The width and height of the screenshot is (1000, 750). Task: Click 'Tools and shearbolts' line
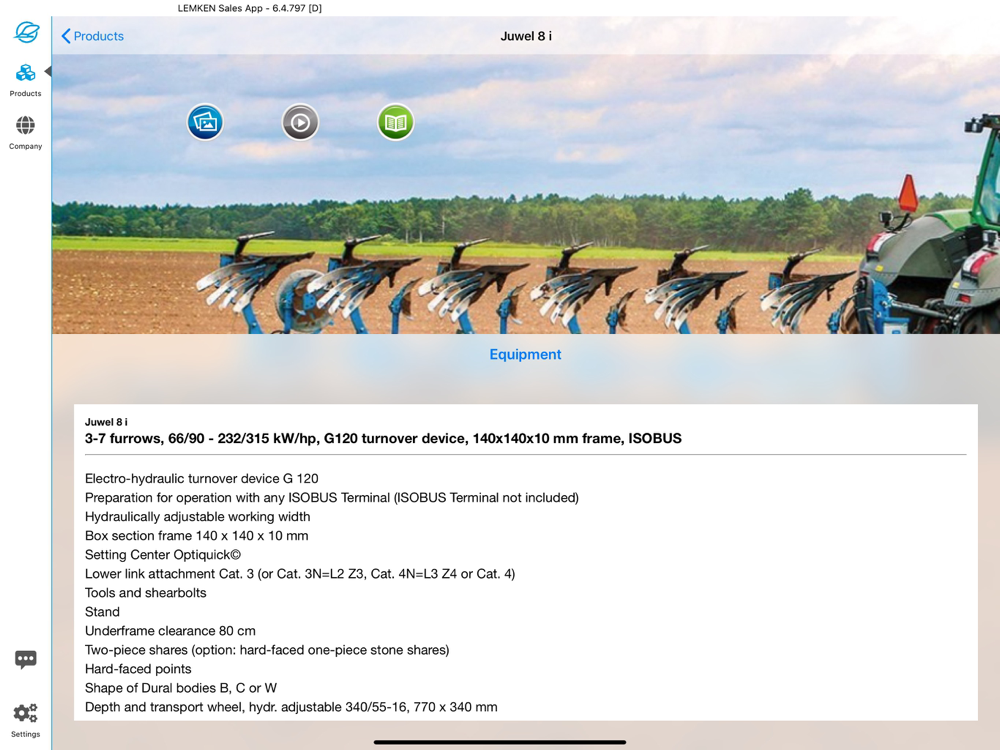(x=145, y=593)
